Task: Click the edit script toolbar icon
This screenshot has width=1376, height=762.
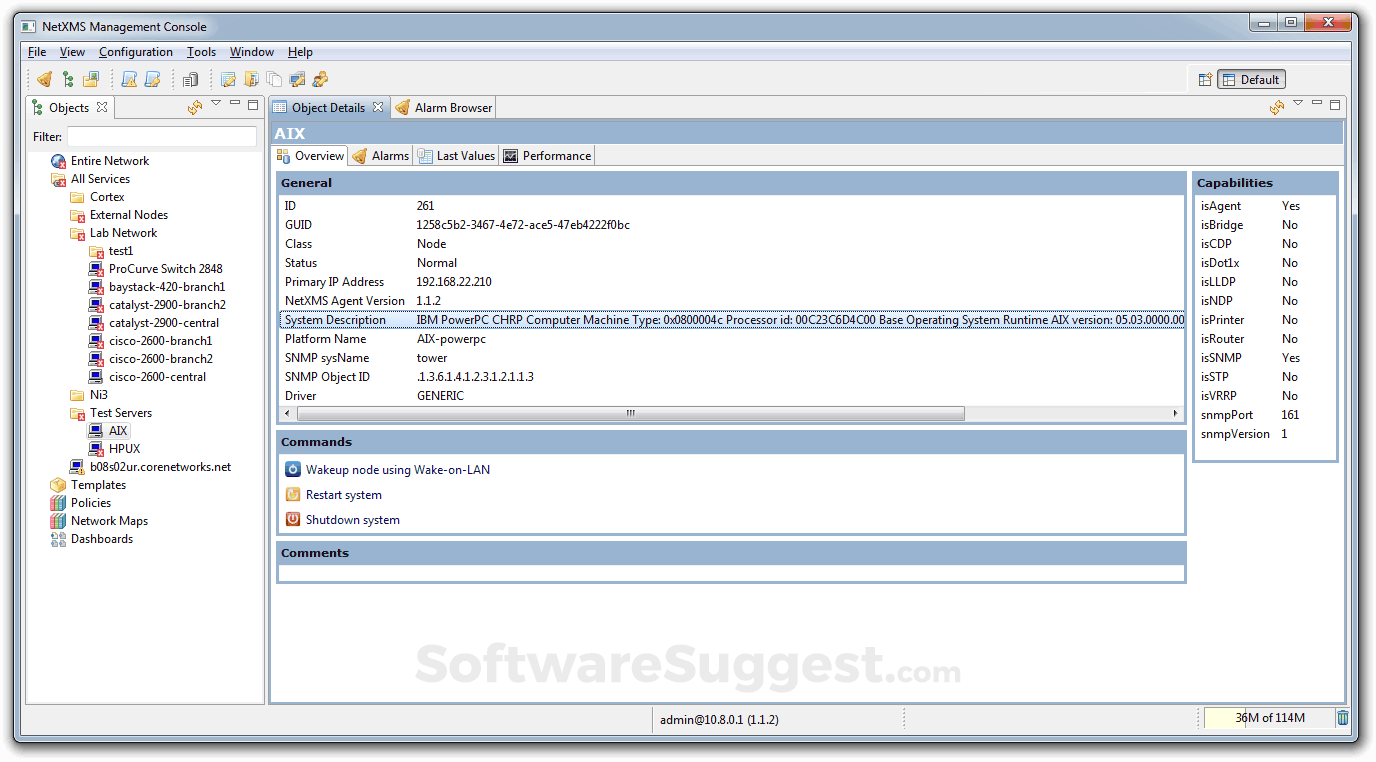Action: (151, 78)
